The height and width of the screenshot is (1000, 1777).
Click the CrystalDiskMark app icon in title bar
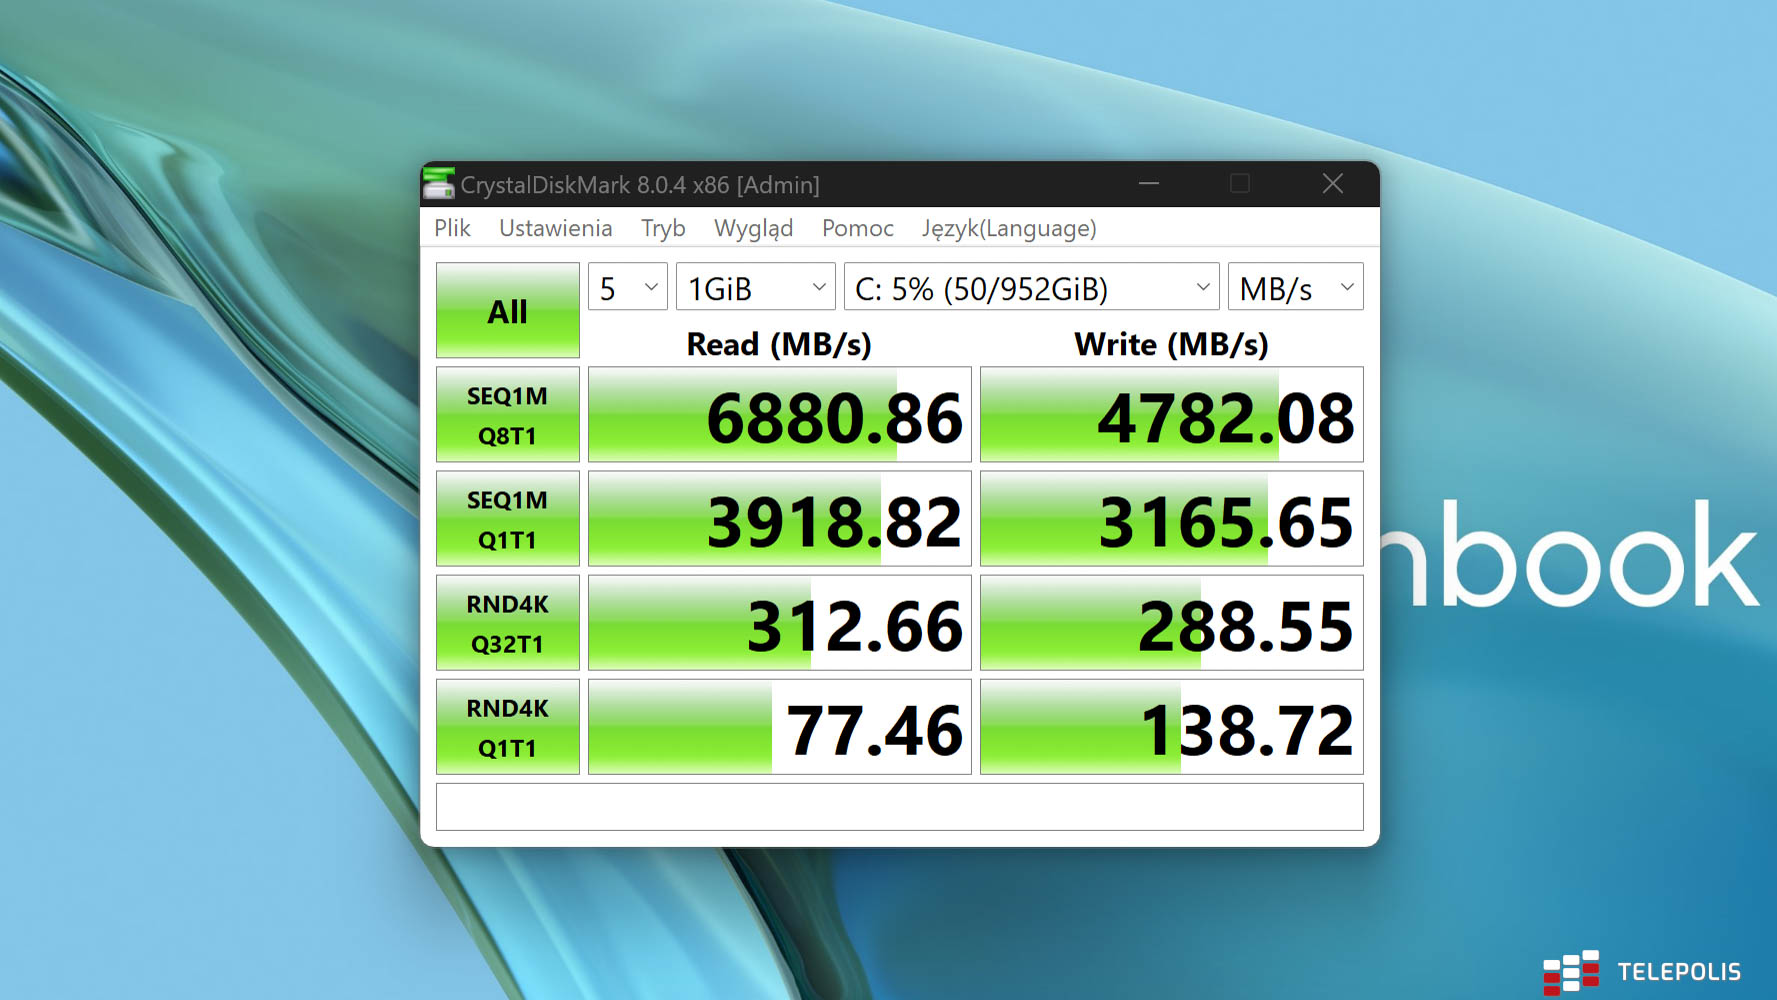pyautogui.click(x=438, y=184)
